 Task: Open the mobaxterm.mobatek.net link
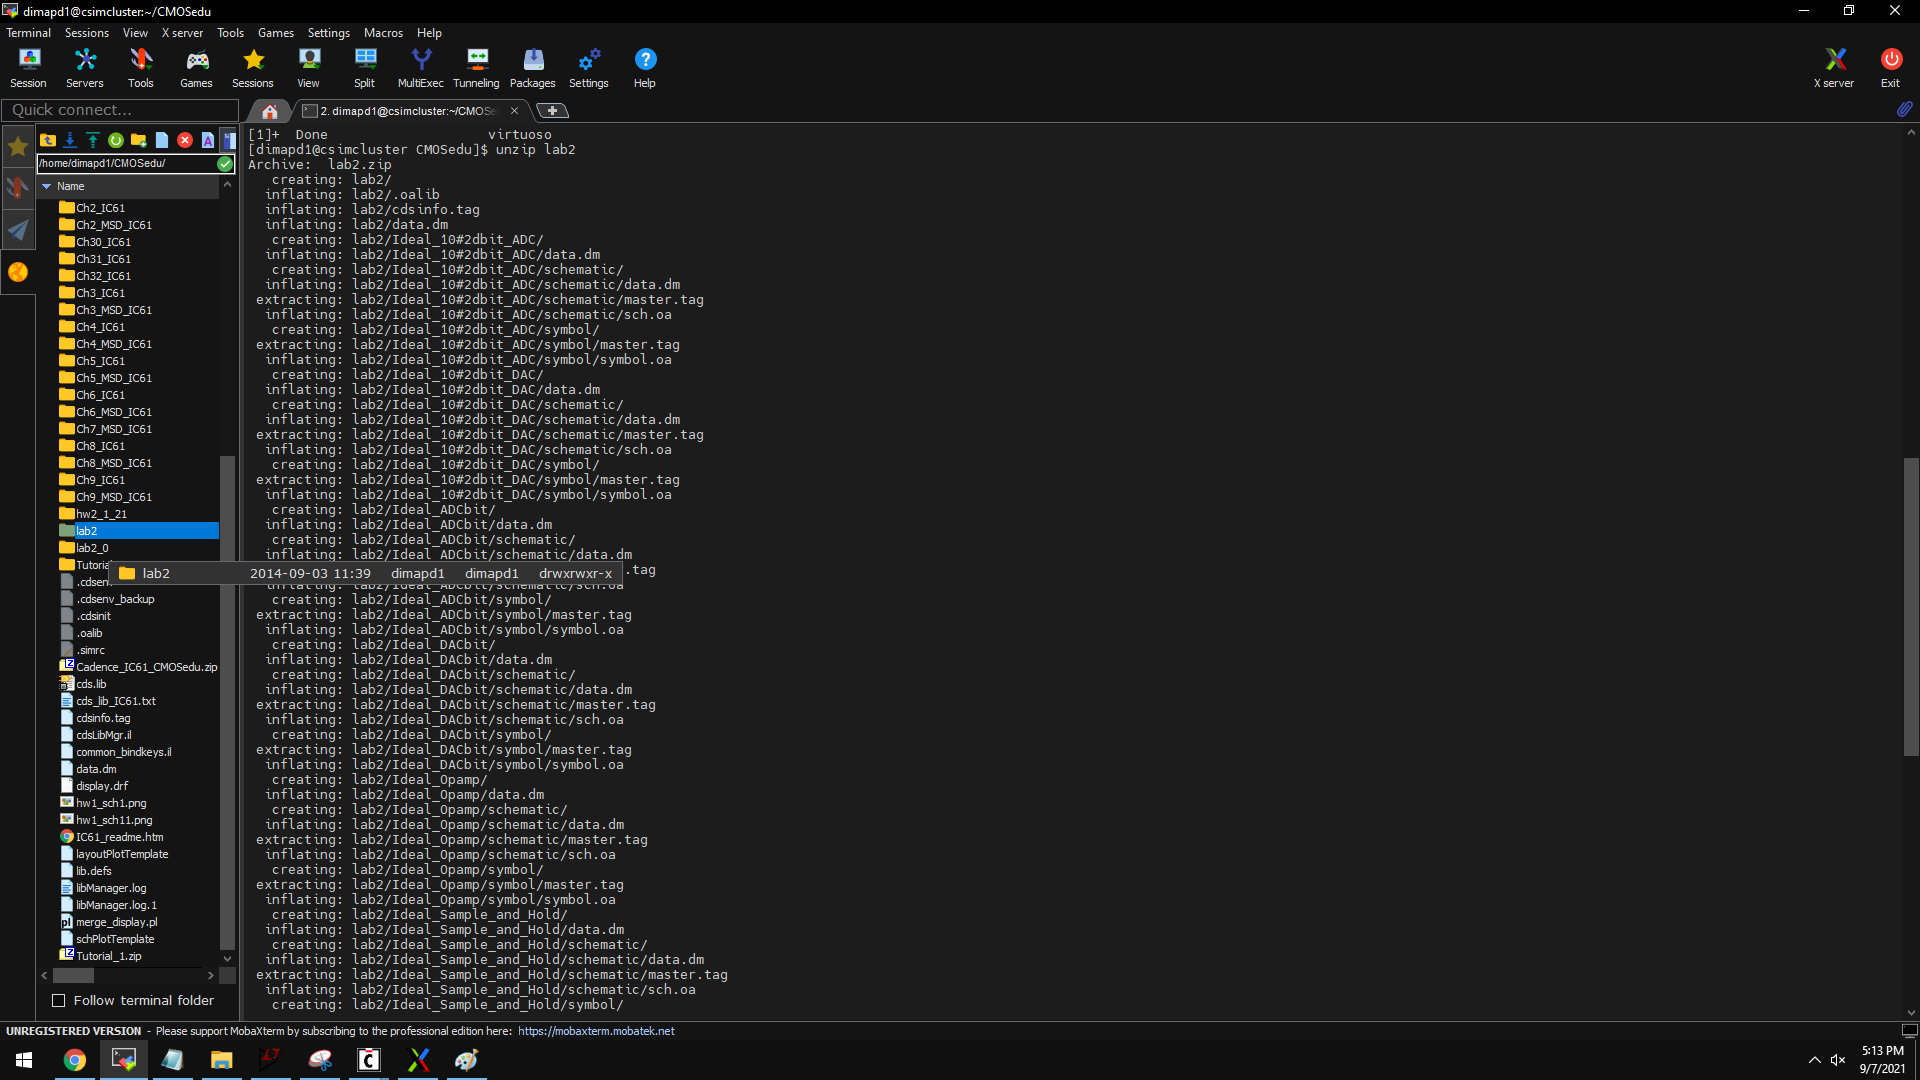tap(596, 1031)
